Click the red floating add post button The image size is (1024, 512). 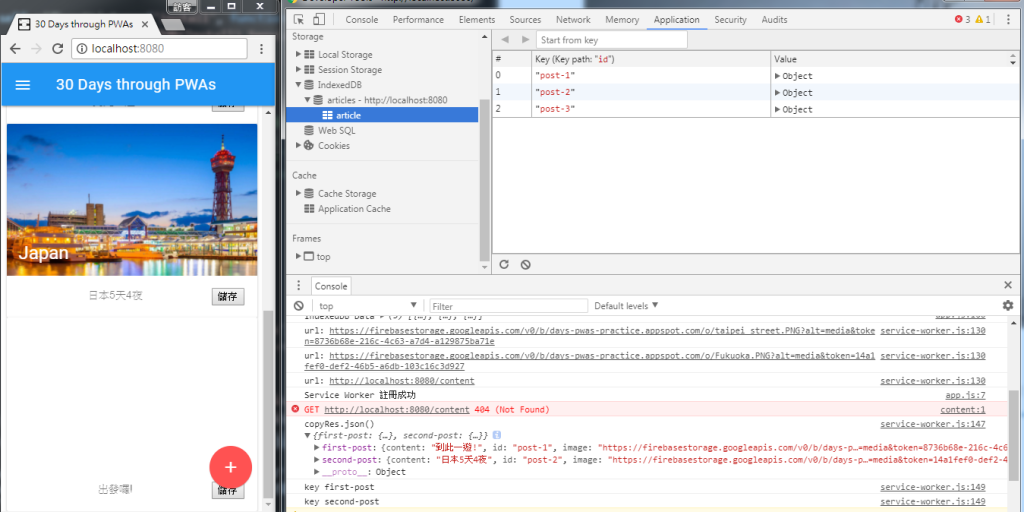230,467
